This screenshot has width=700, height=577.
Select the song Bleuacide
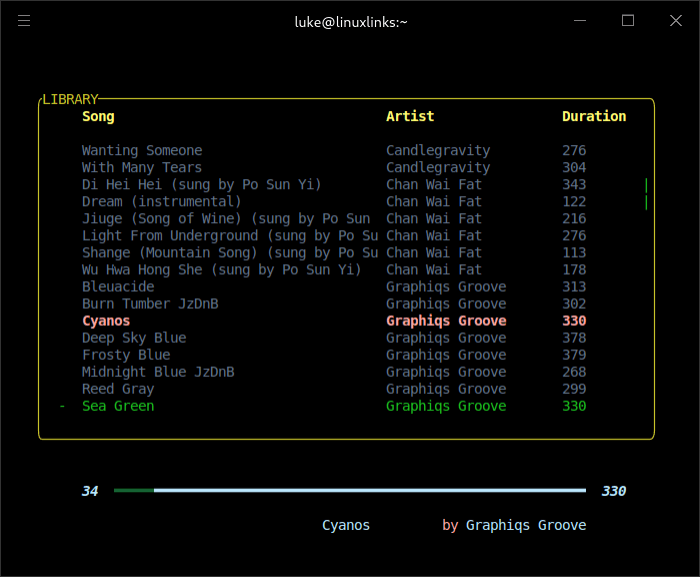(x=118, y=287)
